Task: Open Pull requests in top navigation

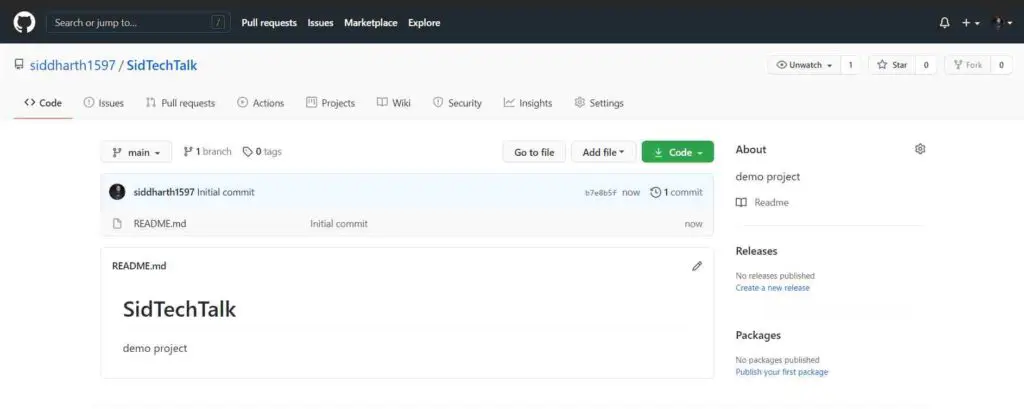Action: pos(269,22)
